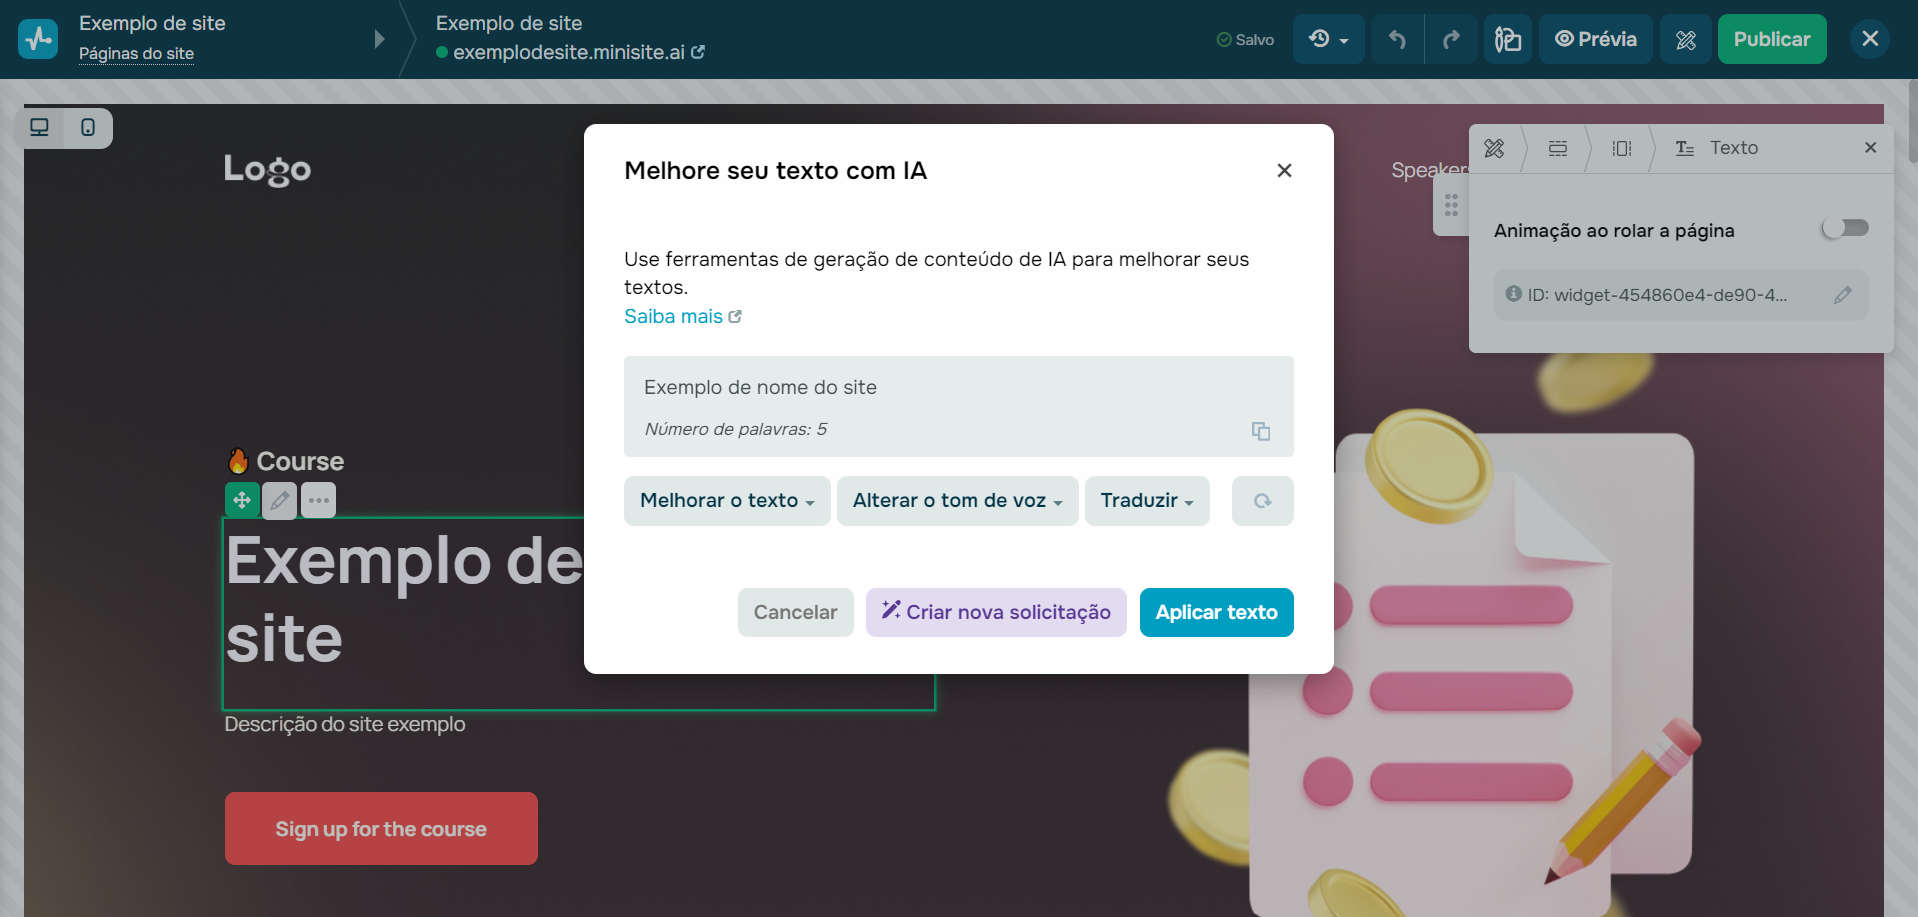The height and width of the screenshot is (917, 1918).
Task: Redo the last undone change
Action: [1451, 39]
